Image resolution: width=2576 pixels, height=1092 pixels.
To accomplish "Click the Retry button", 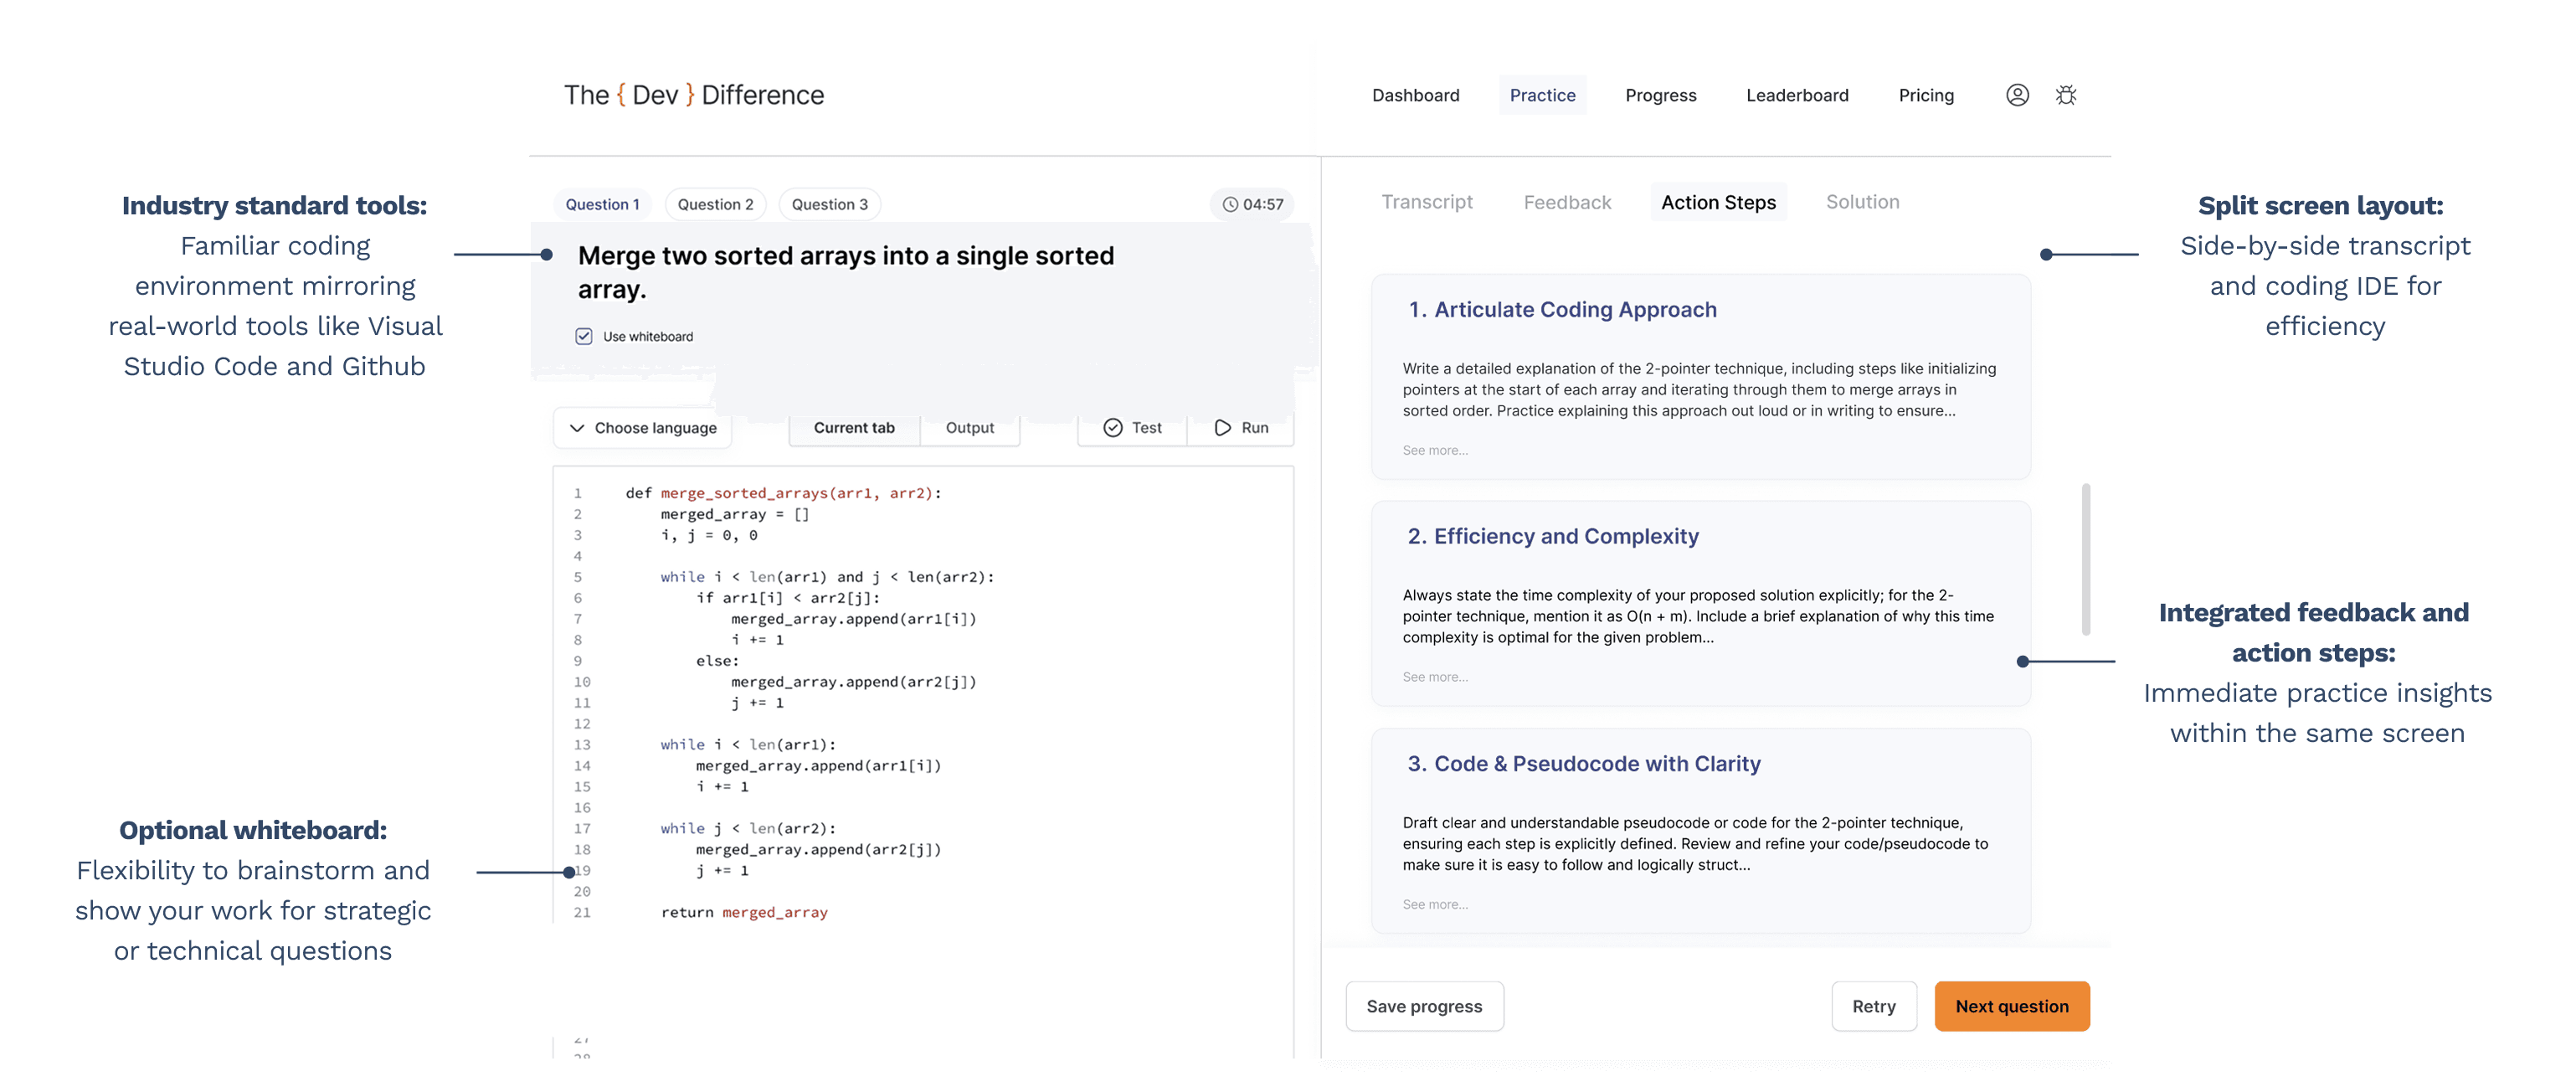I will point(1873,1006).
